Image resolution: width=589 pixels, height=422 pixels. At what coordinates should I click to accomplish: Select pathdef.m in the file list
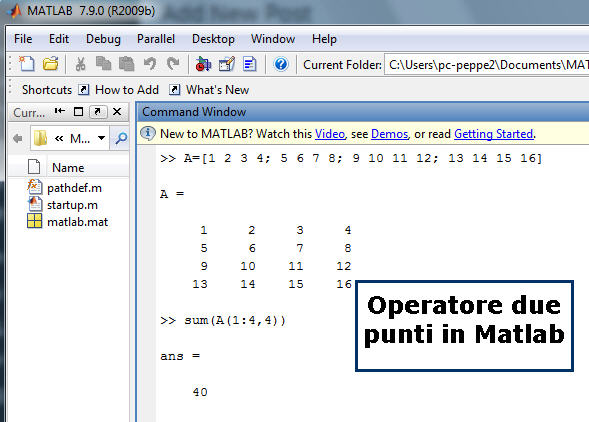[x=74, y=188]
